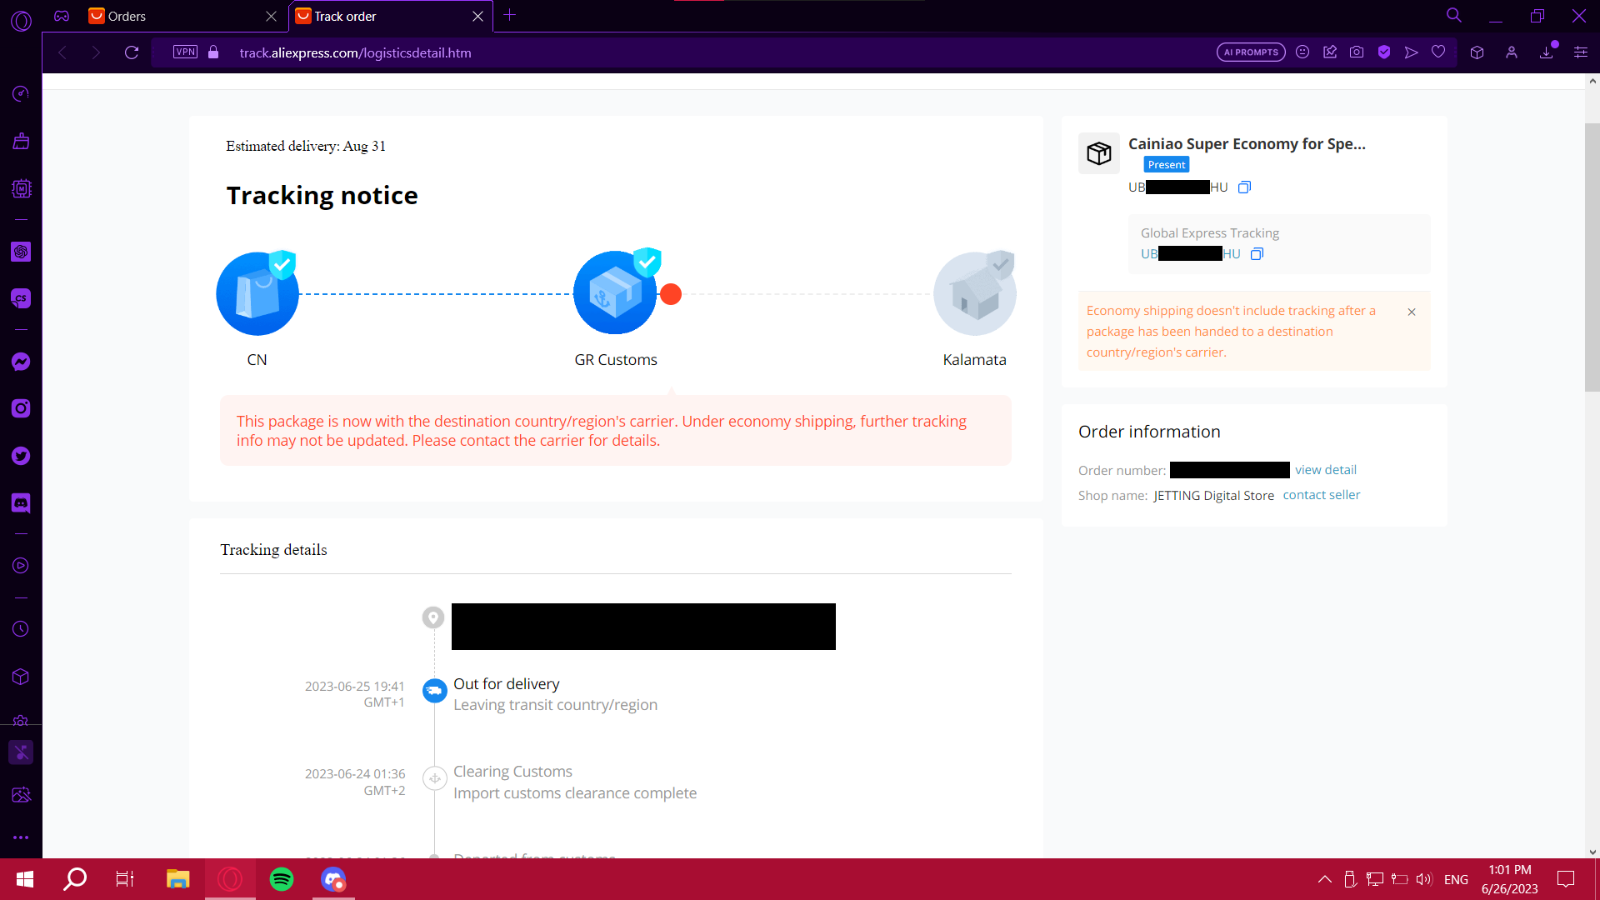Open Easy Setup sliders icon
Screen dimensions: 1600x900
[1581, 52]
